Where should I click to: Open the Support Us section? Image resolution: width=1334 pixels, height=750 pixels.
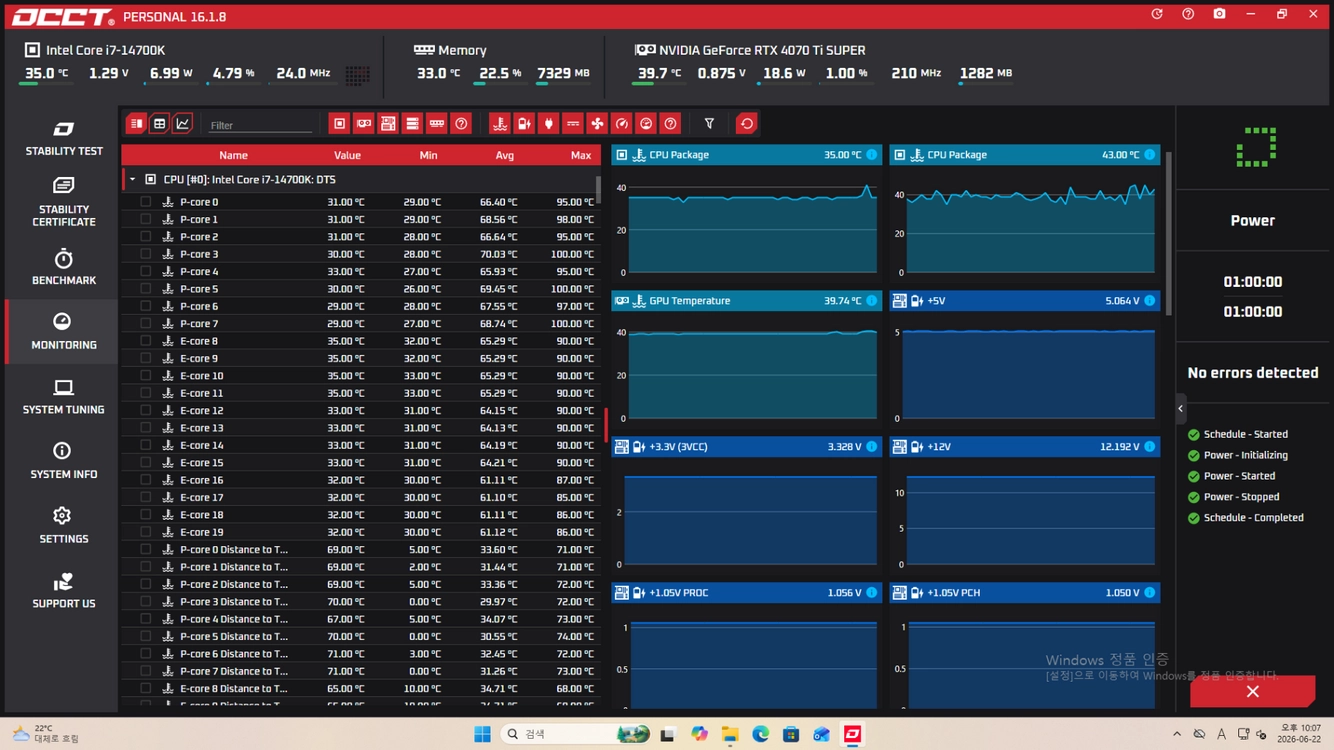click(x=63, y=591)
